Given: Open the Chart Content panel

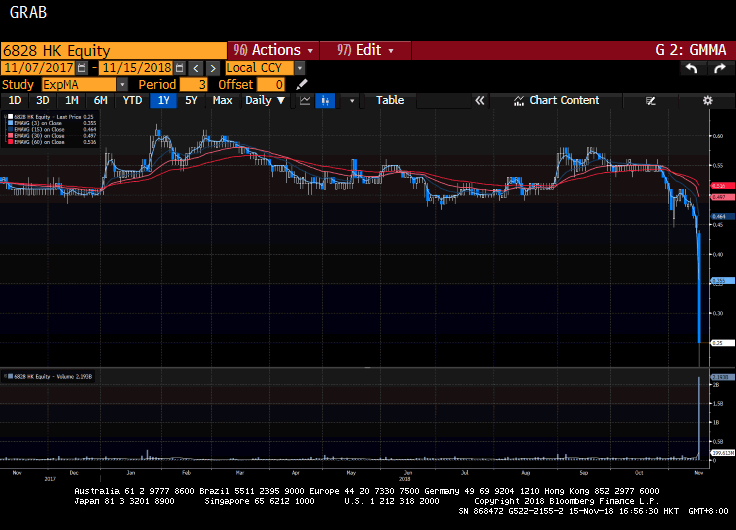Looking at the screenshot, I should [556, 100].
